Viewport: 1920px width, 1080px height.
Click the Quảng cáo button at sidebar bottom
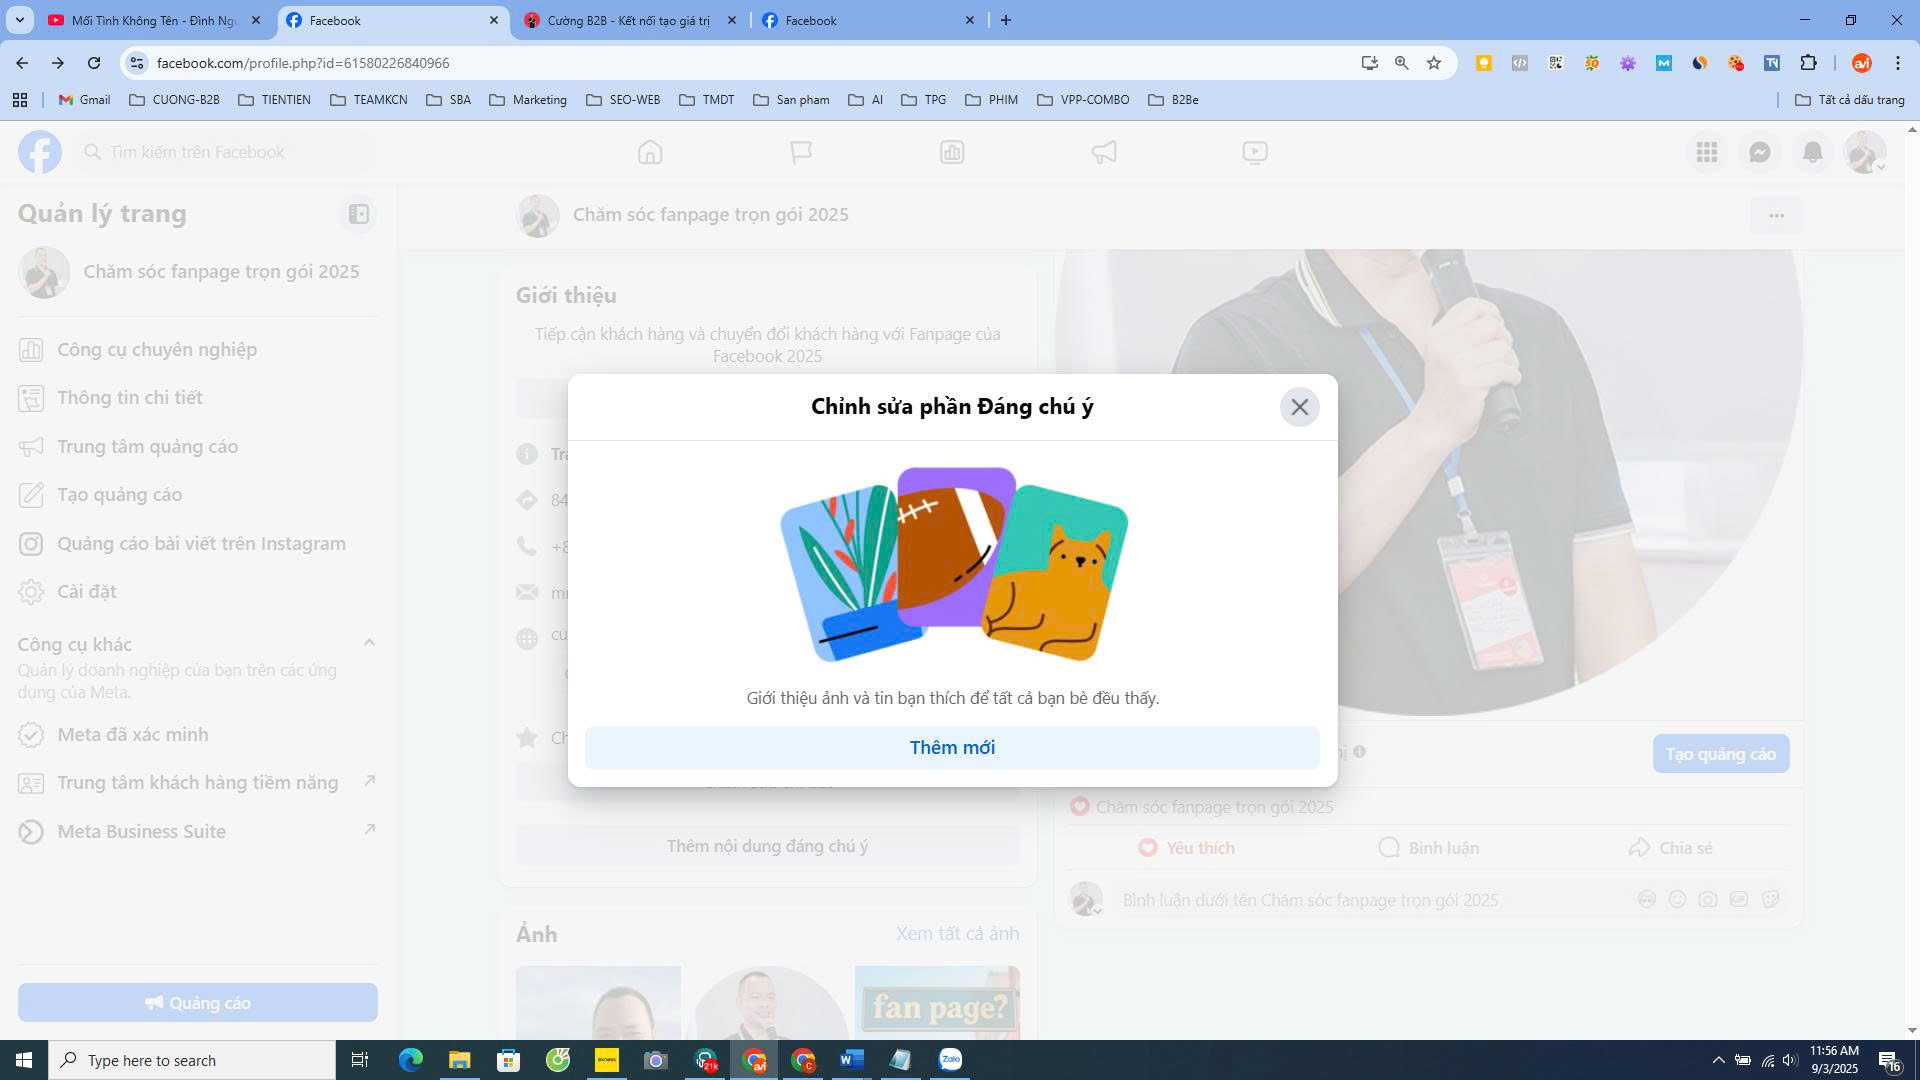coord(198,1003)
